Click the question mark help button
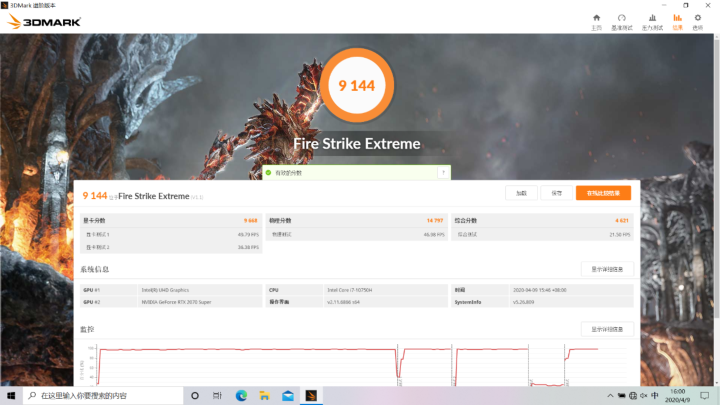 (443, 173)
